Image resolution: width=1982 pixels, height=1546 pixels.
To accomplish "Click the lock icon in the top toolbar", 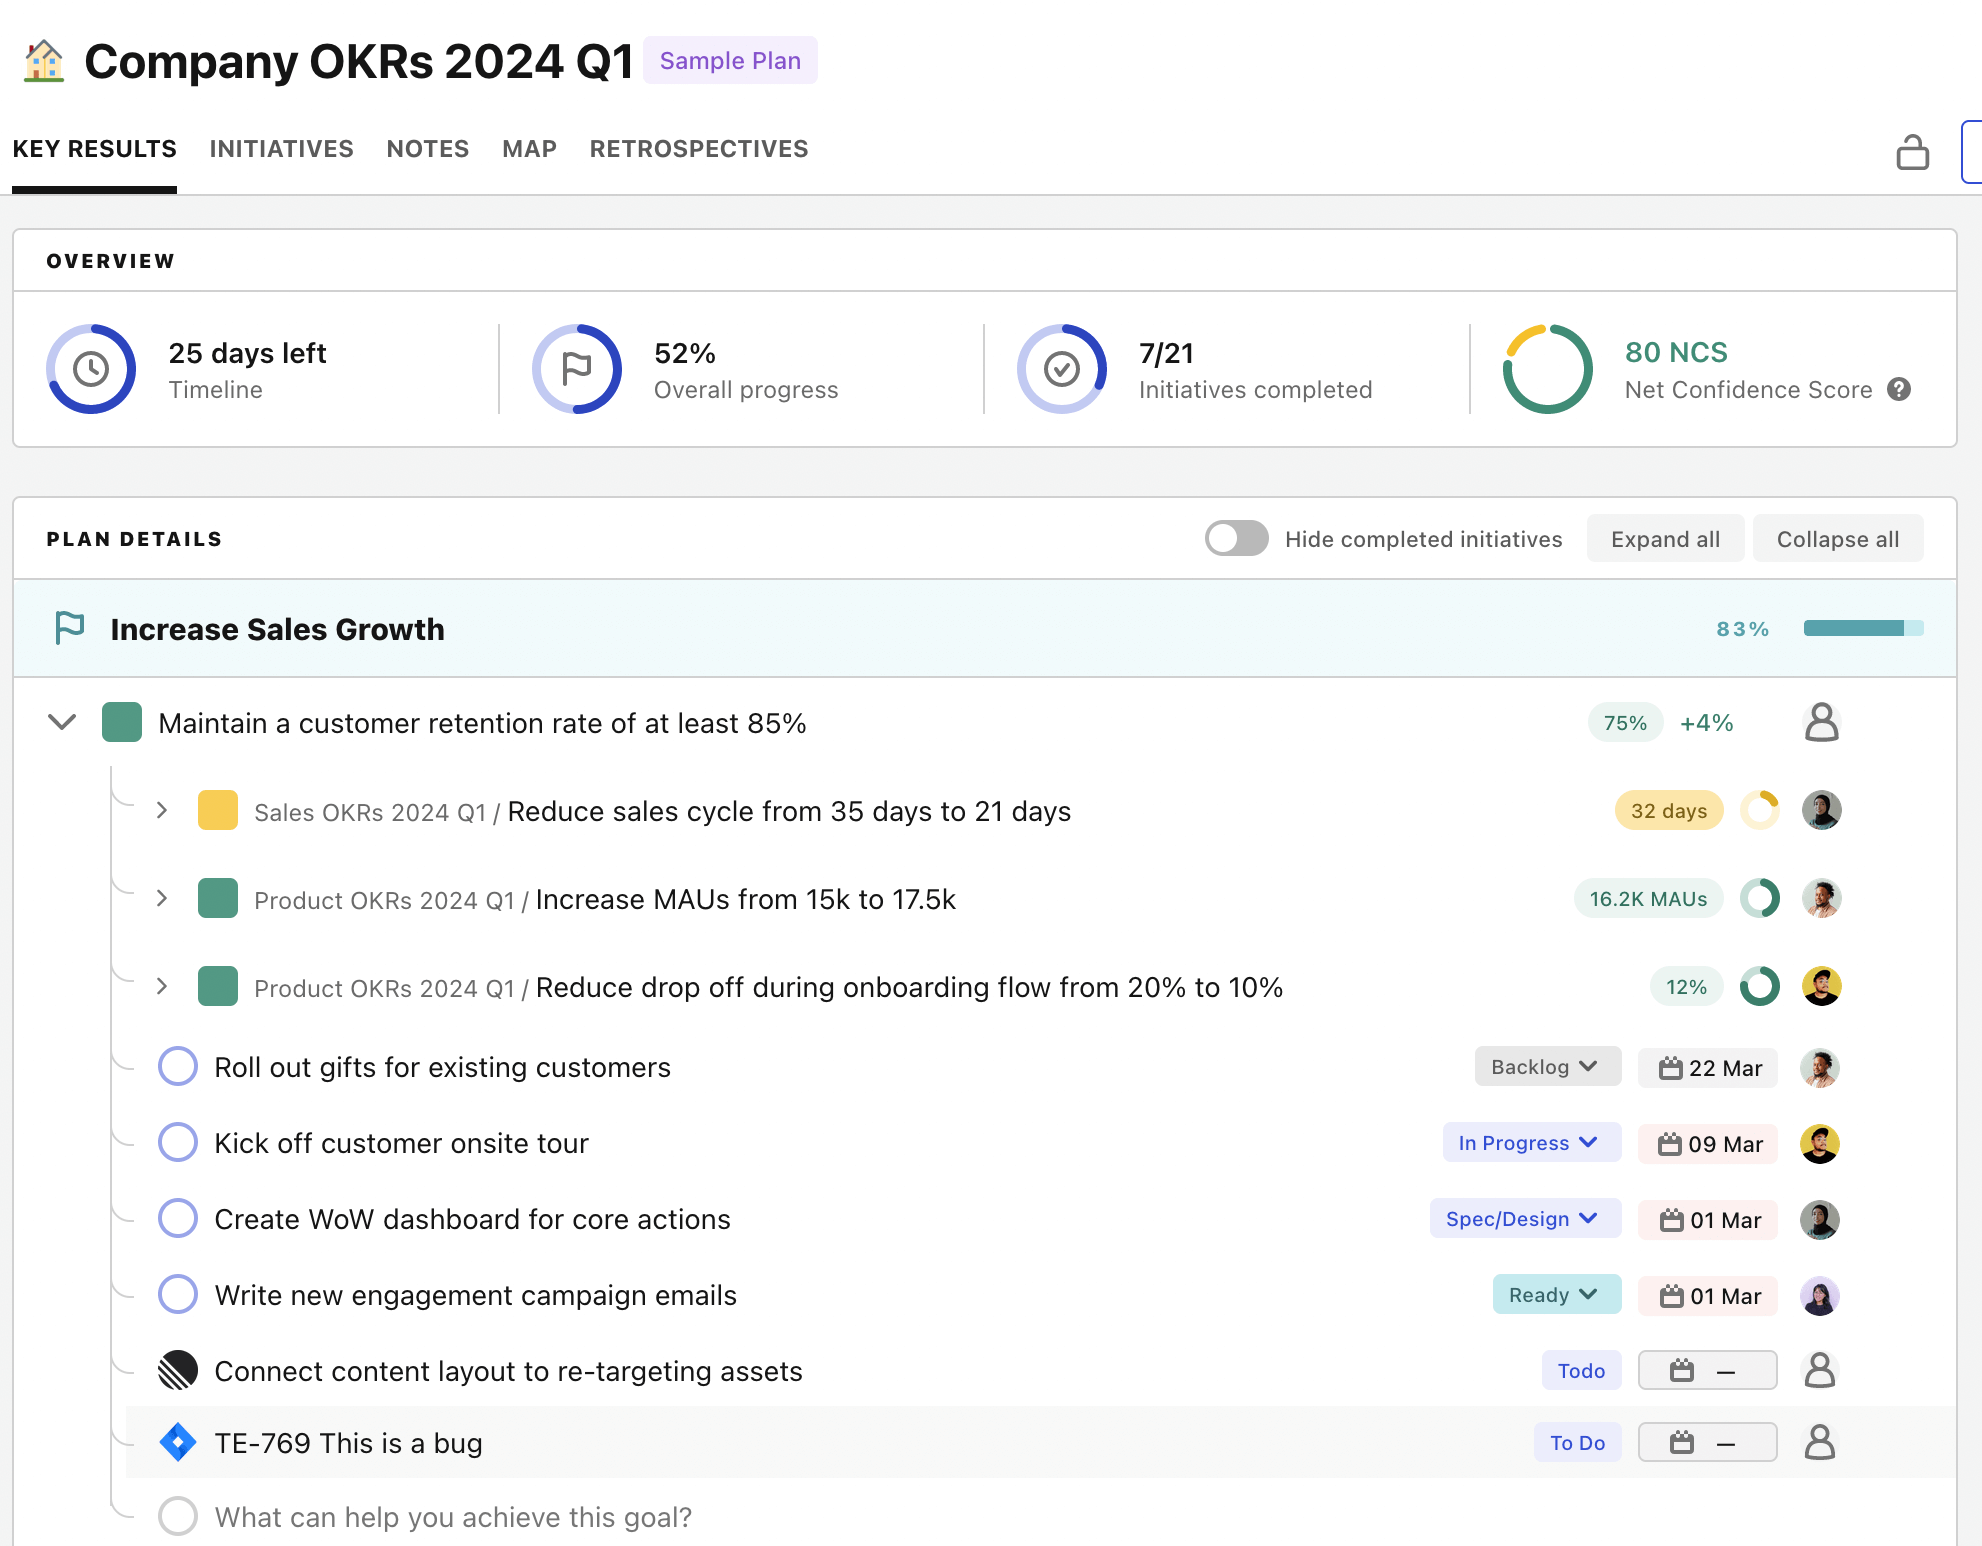I will [1912, 151].
